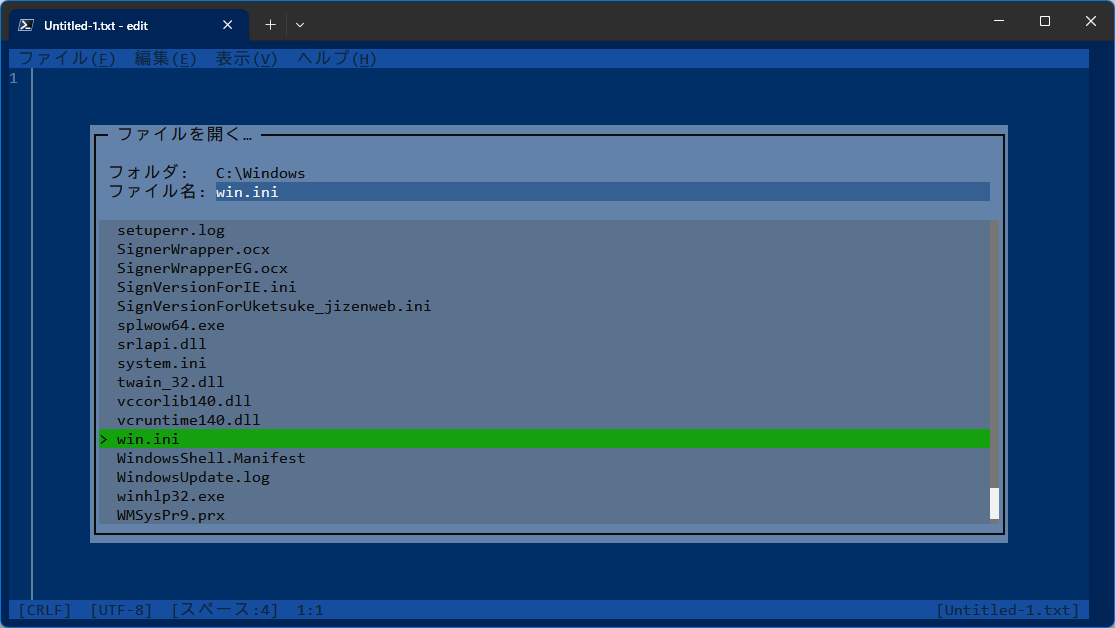The height and width of the screenshot is (628, 1115).
Task: Click the ファイル名 input field
Action: point(602,192)
